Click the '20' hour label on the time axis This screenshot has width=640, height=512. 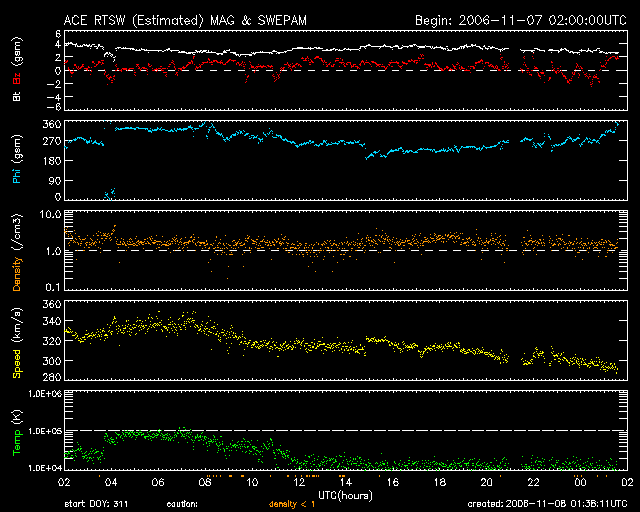click(x=487, y=483)
